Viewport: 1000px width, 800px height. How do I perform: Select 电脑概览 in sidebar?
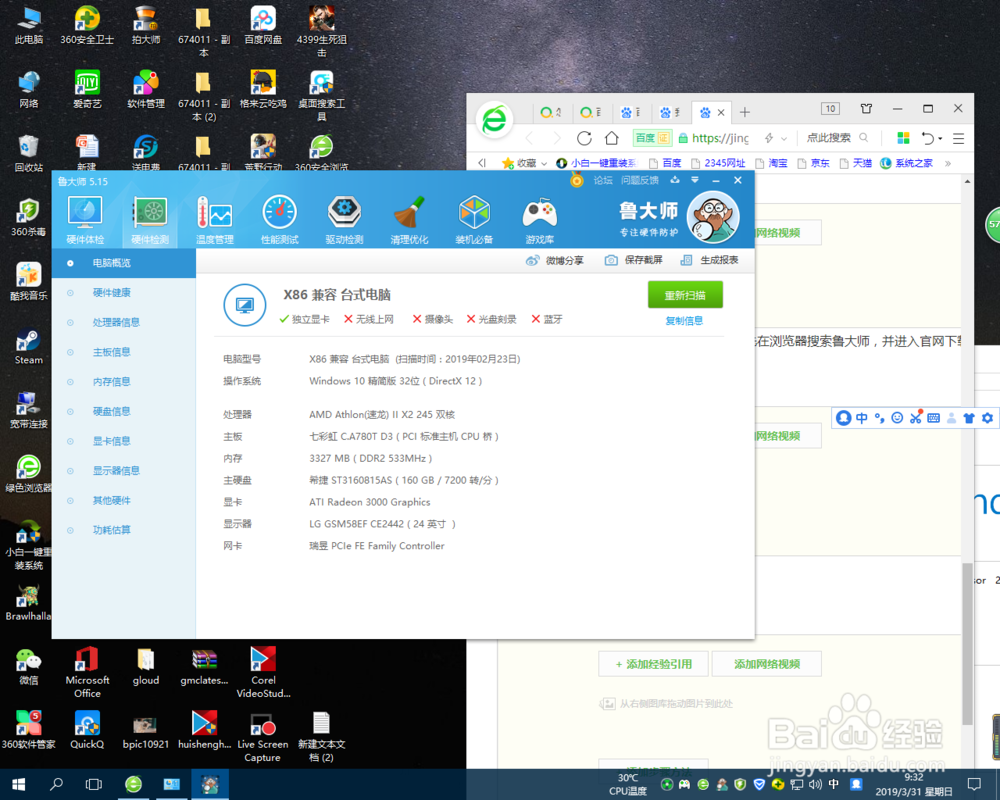click(124, 263)
